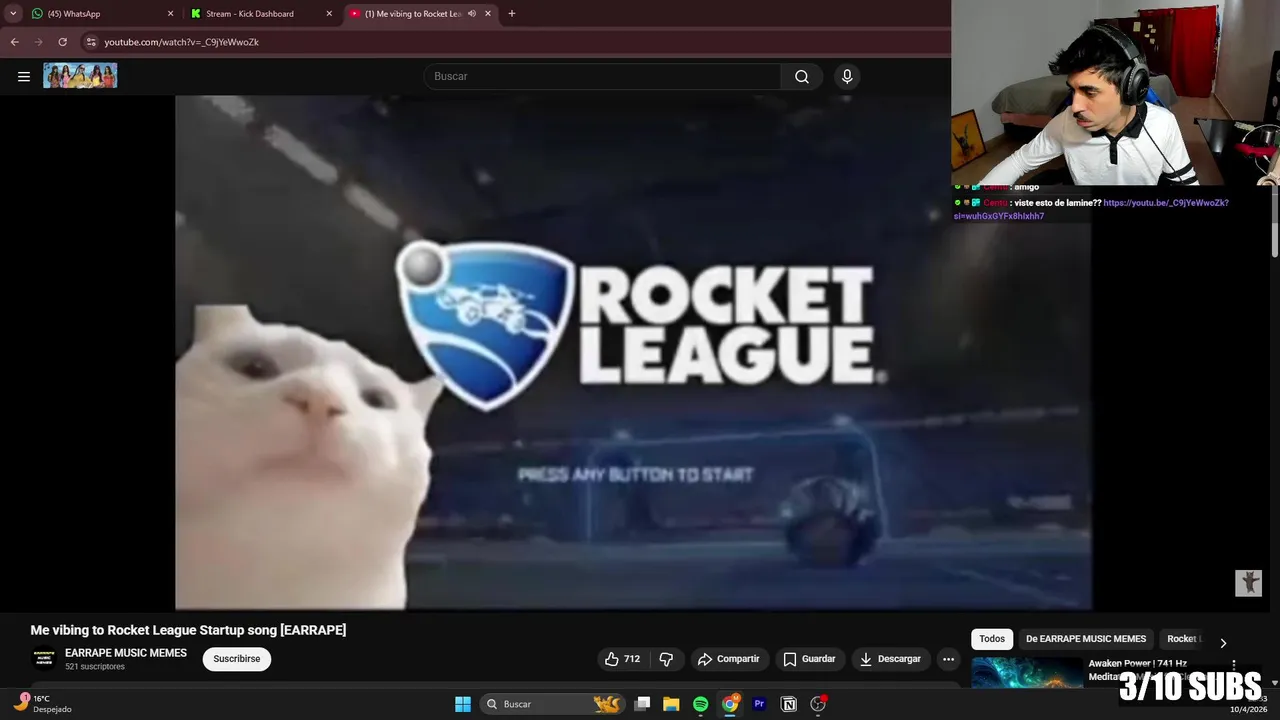
Task: Close the YouTube video tab
Action: (488, 14)
